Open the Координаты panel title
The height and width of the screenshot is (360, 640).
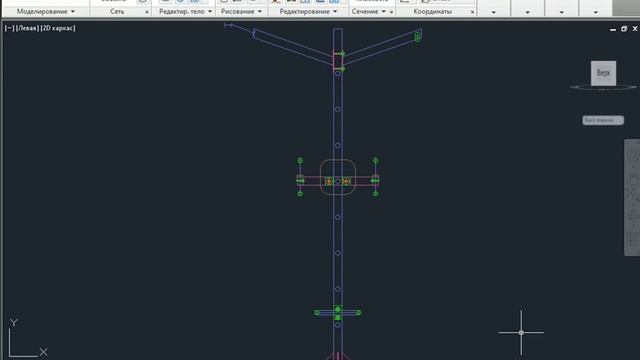pyautogui.click(x=432, y=11)
